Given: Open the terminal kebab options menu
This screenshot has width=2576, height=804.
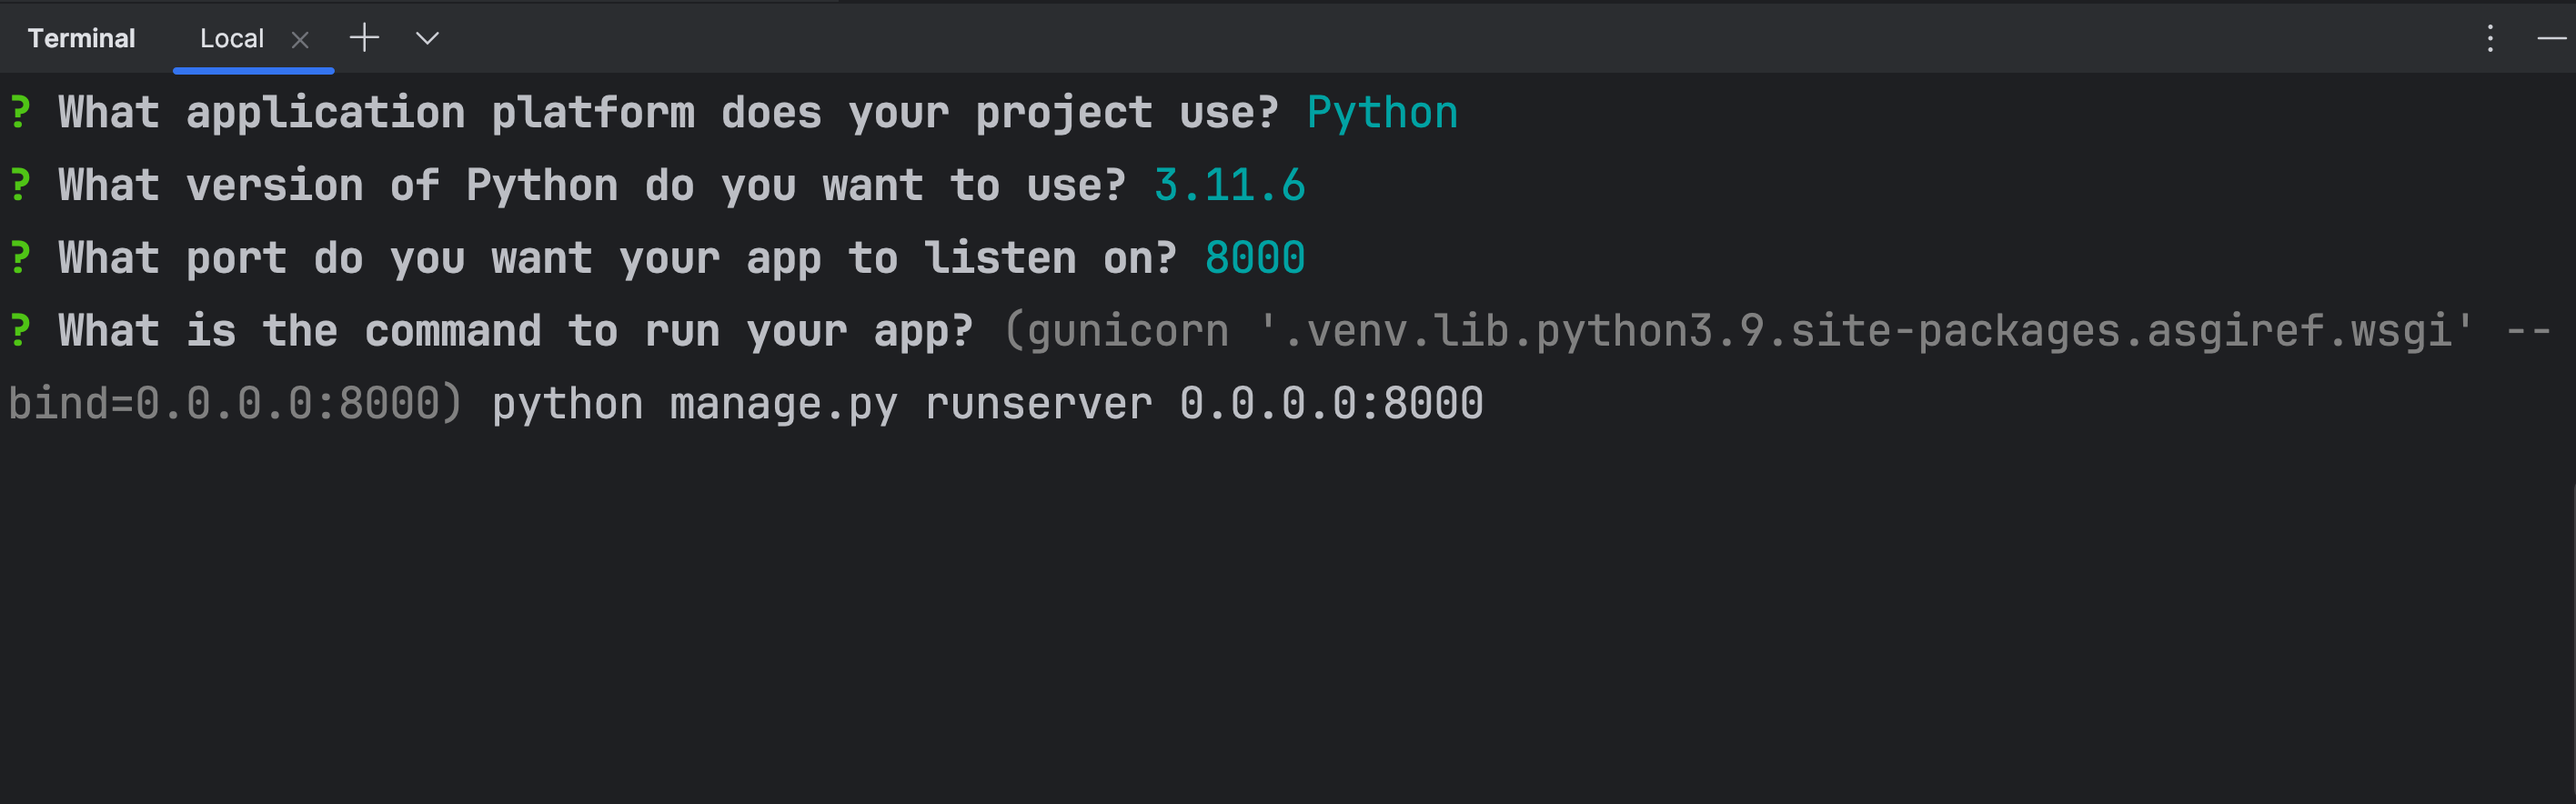Looking at the screenshot, I should click(x=2490, y=38).
